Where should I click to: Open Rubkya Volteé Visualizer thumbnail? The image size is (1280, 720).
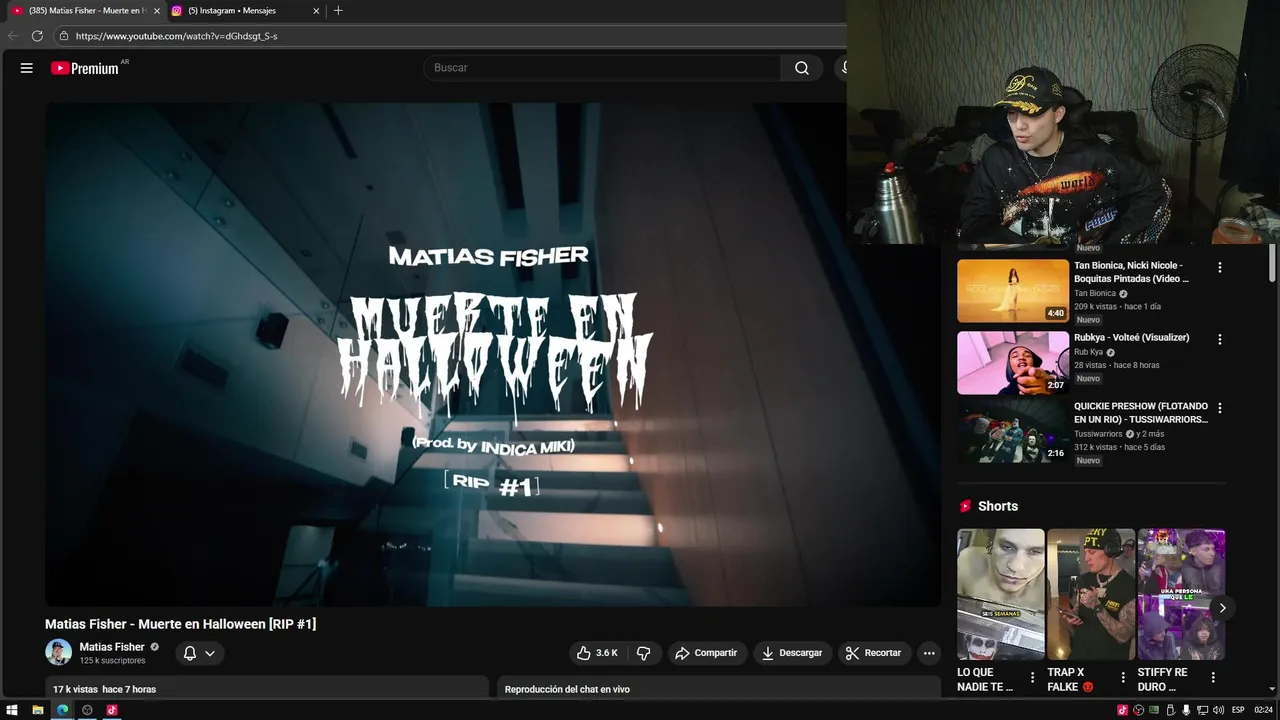tap(1013, 363)
